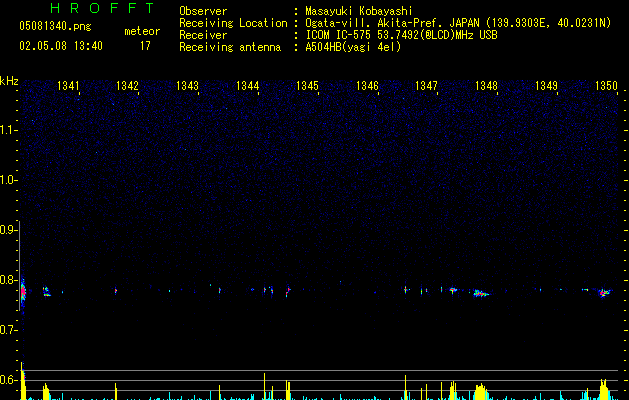This screenshot has width=629, height=400.
Task: Click the date stamp 02.05.08 13:40
Action: [x=61, y=46]
